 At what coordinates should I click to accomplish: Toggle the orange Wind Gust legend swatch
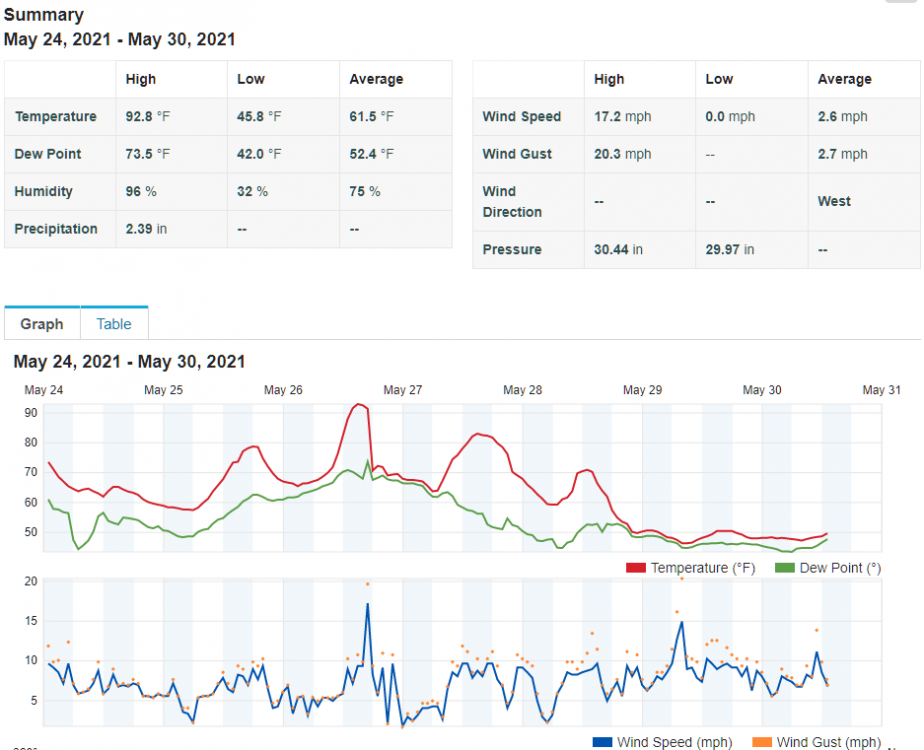761,742
